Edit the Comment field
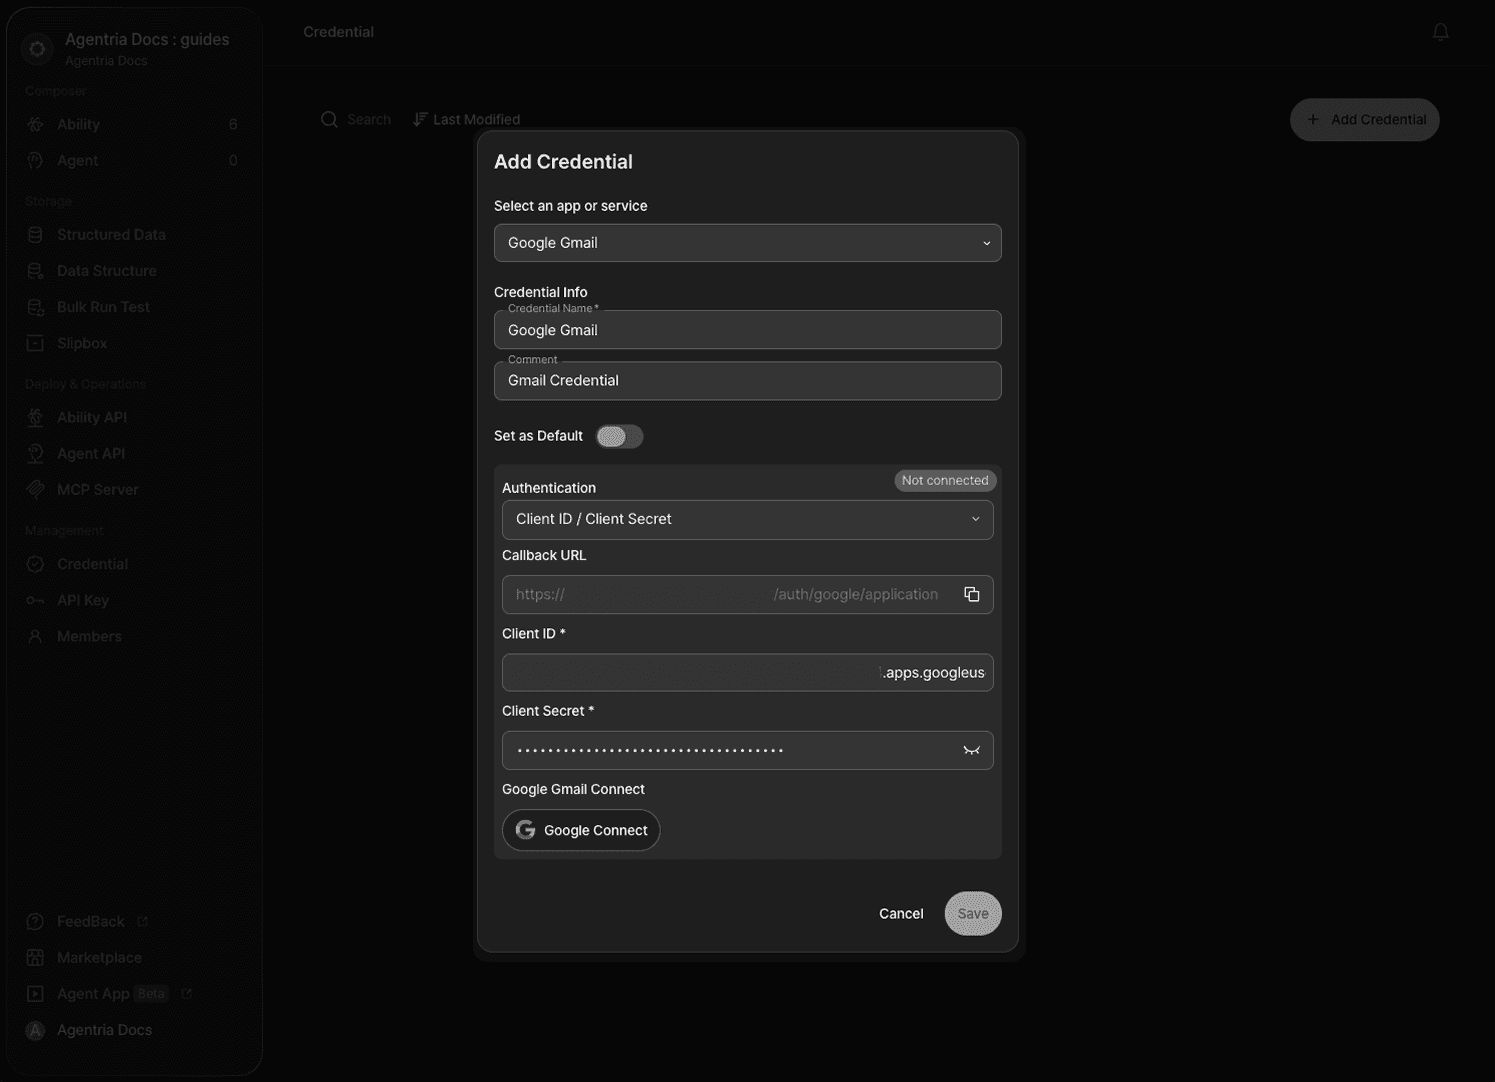This screenshot has height=1082, width=1495. coord(747,381)
